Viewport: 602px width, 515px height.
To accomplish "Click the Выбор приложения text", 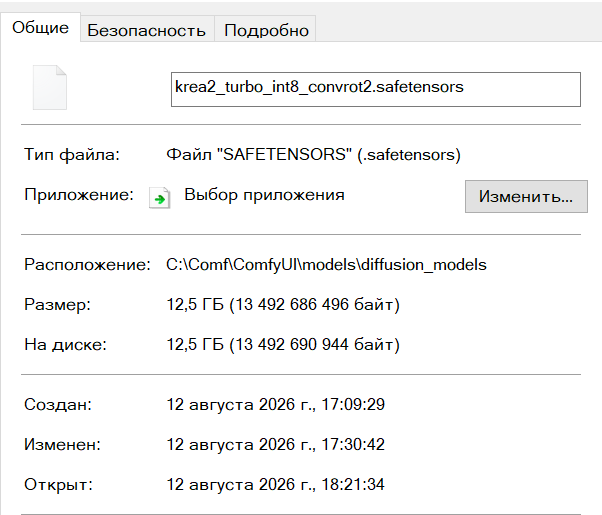I will [x=264, y=195].
